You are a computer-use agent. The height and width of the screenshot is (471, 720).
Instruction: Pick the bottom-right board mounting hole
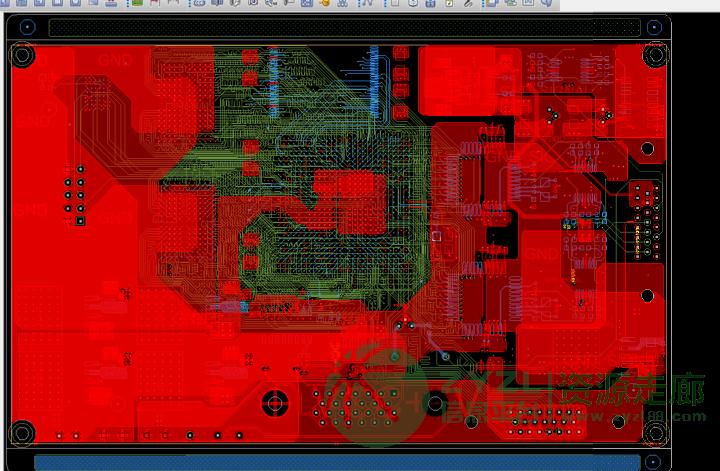click(655, 433)
